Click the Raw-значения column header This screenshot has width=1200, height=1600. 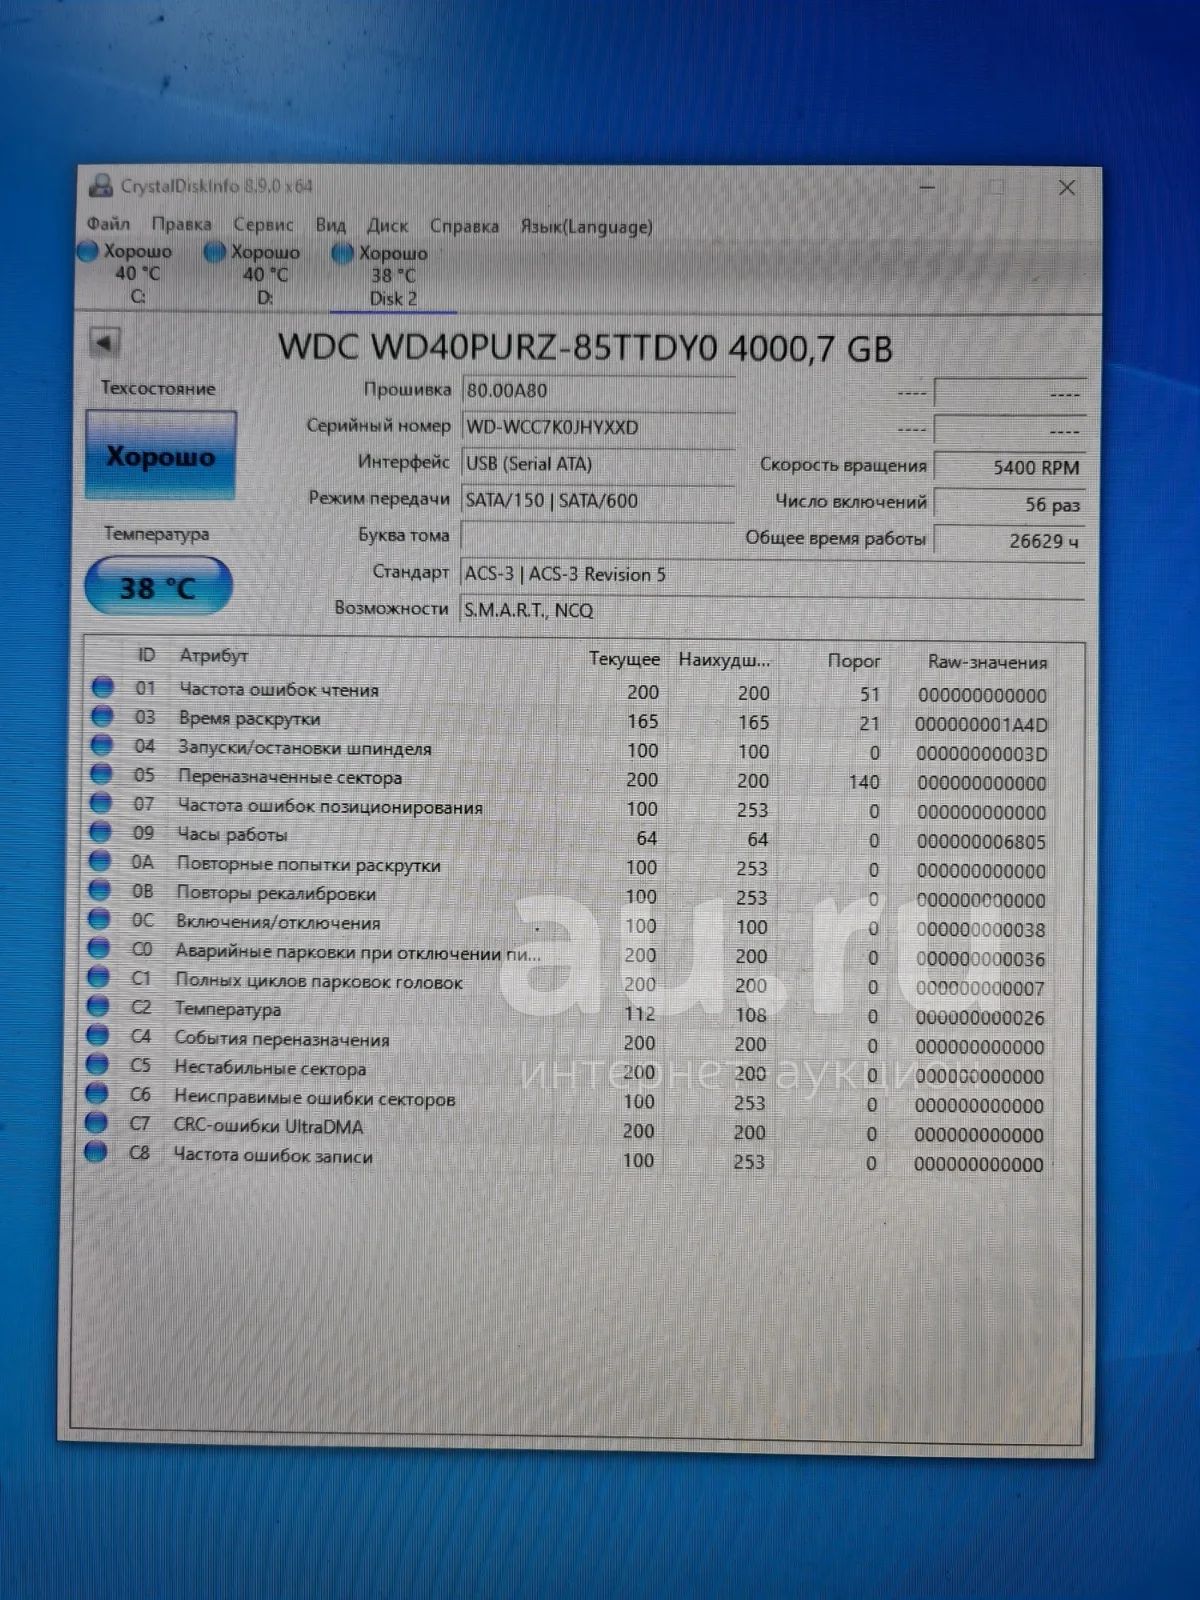(987, 662)
